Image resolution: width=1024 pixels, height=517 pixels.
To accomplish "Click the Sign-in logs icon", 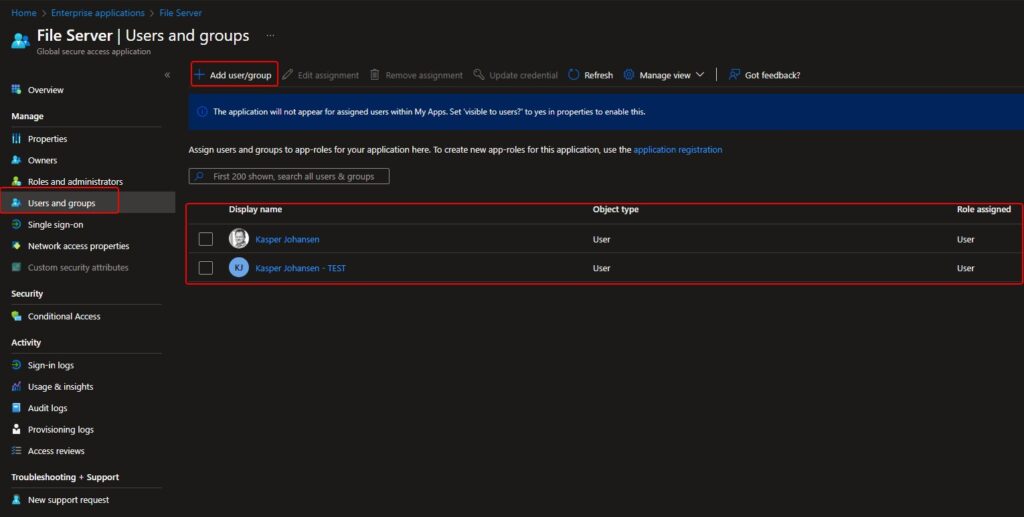I will pos(16,366).
